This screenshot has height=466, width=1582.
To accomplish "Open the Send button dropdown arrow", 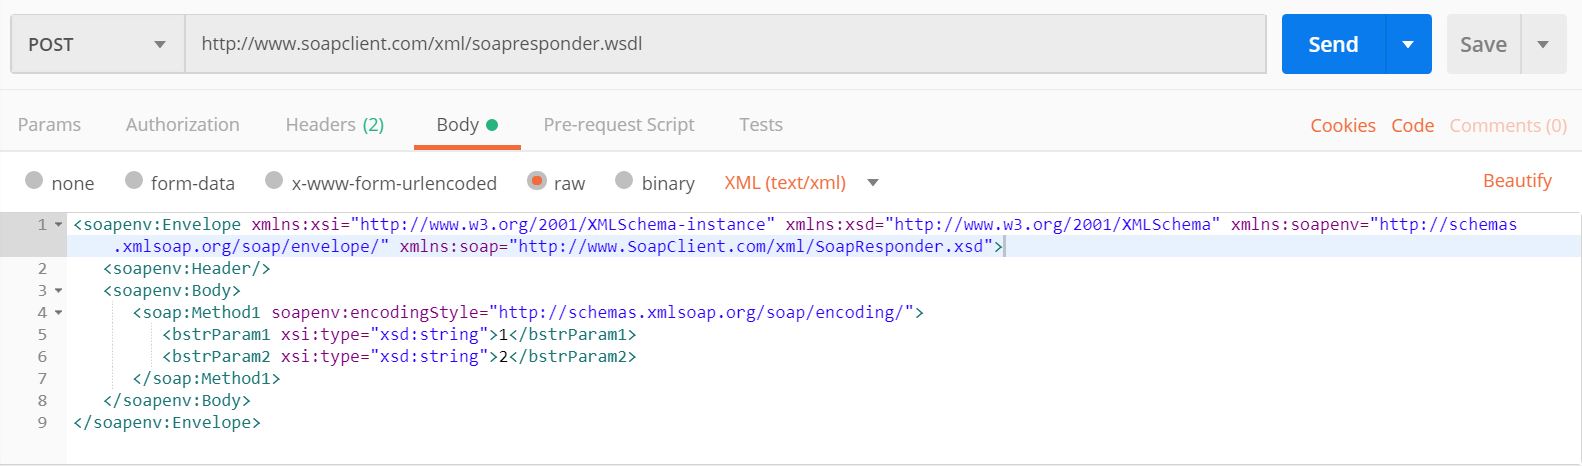I will (x=1408, y=45).
